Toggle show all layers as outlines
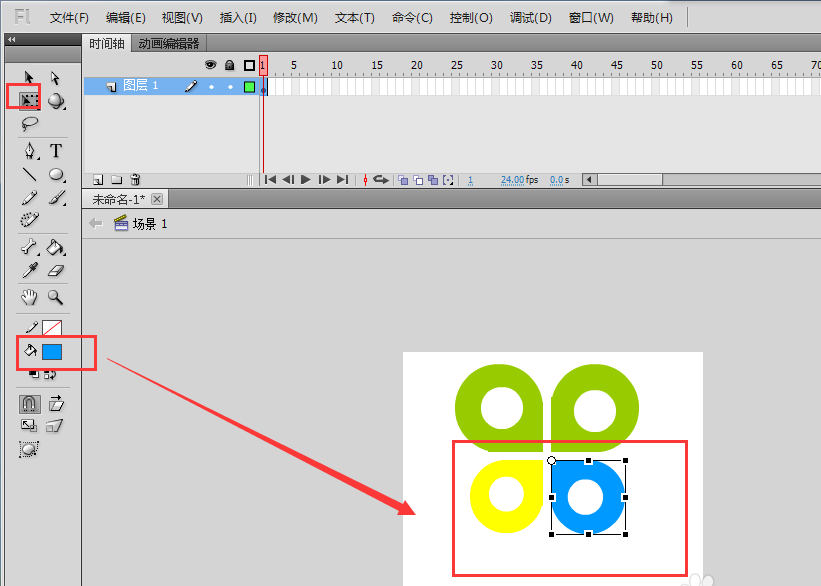This screenshot has height=586, width=821. (249, 65)
